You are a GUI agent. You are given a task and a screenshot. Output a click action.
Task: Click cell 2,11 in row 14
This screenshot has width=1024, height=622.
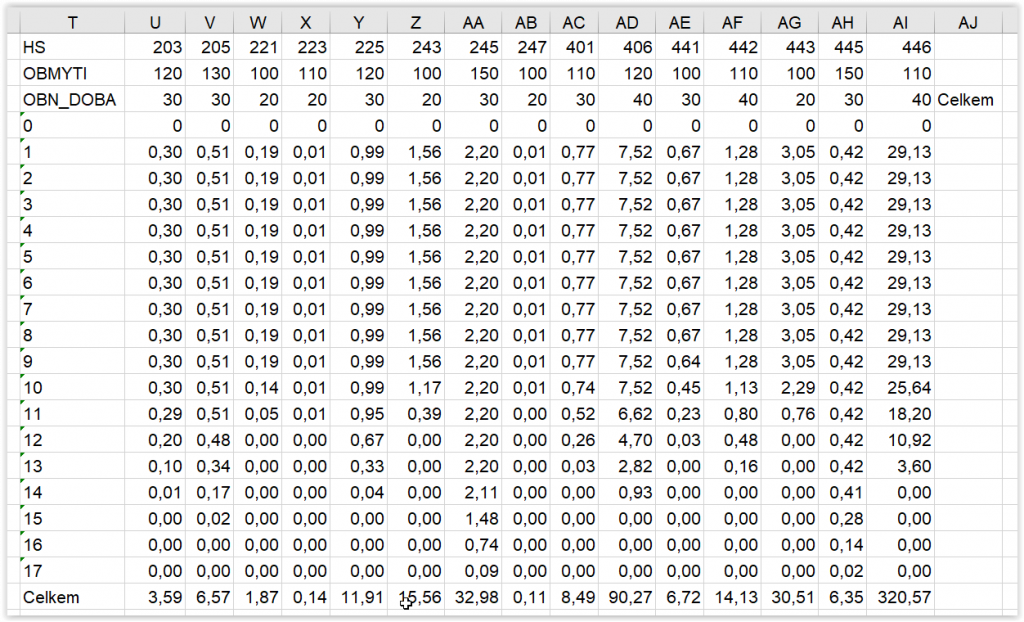[473, 493]
